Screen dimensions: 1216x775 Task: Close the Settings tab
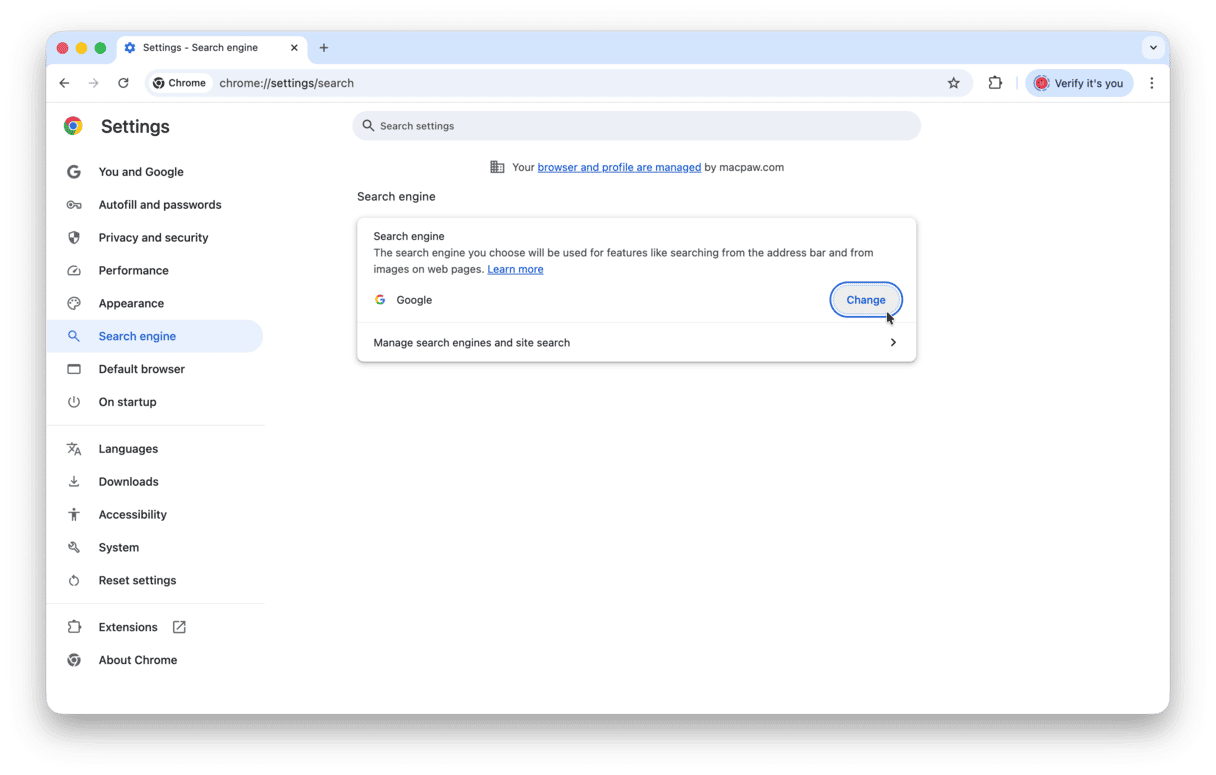click(x=294, y=48)
